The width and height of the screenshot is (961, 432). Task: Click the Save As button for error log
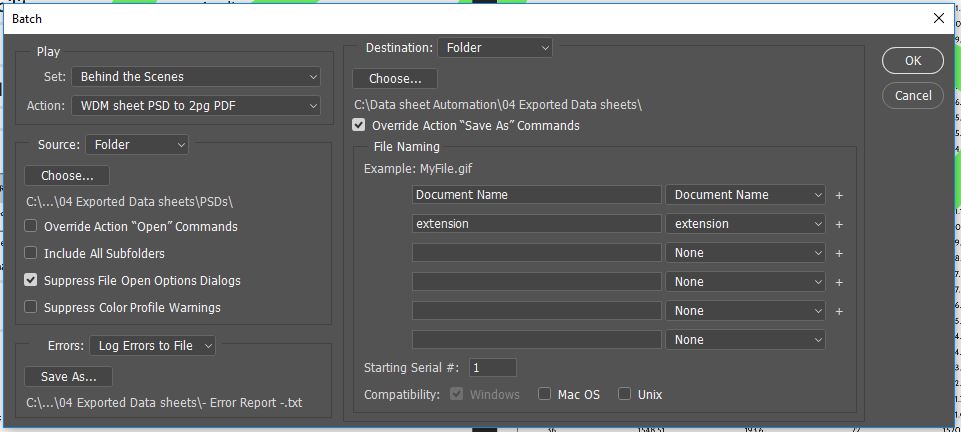69,376
